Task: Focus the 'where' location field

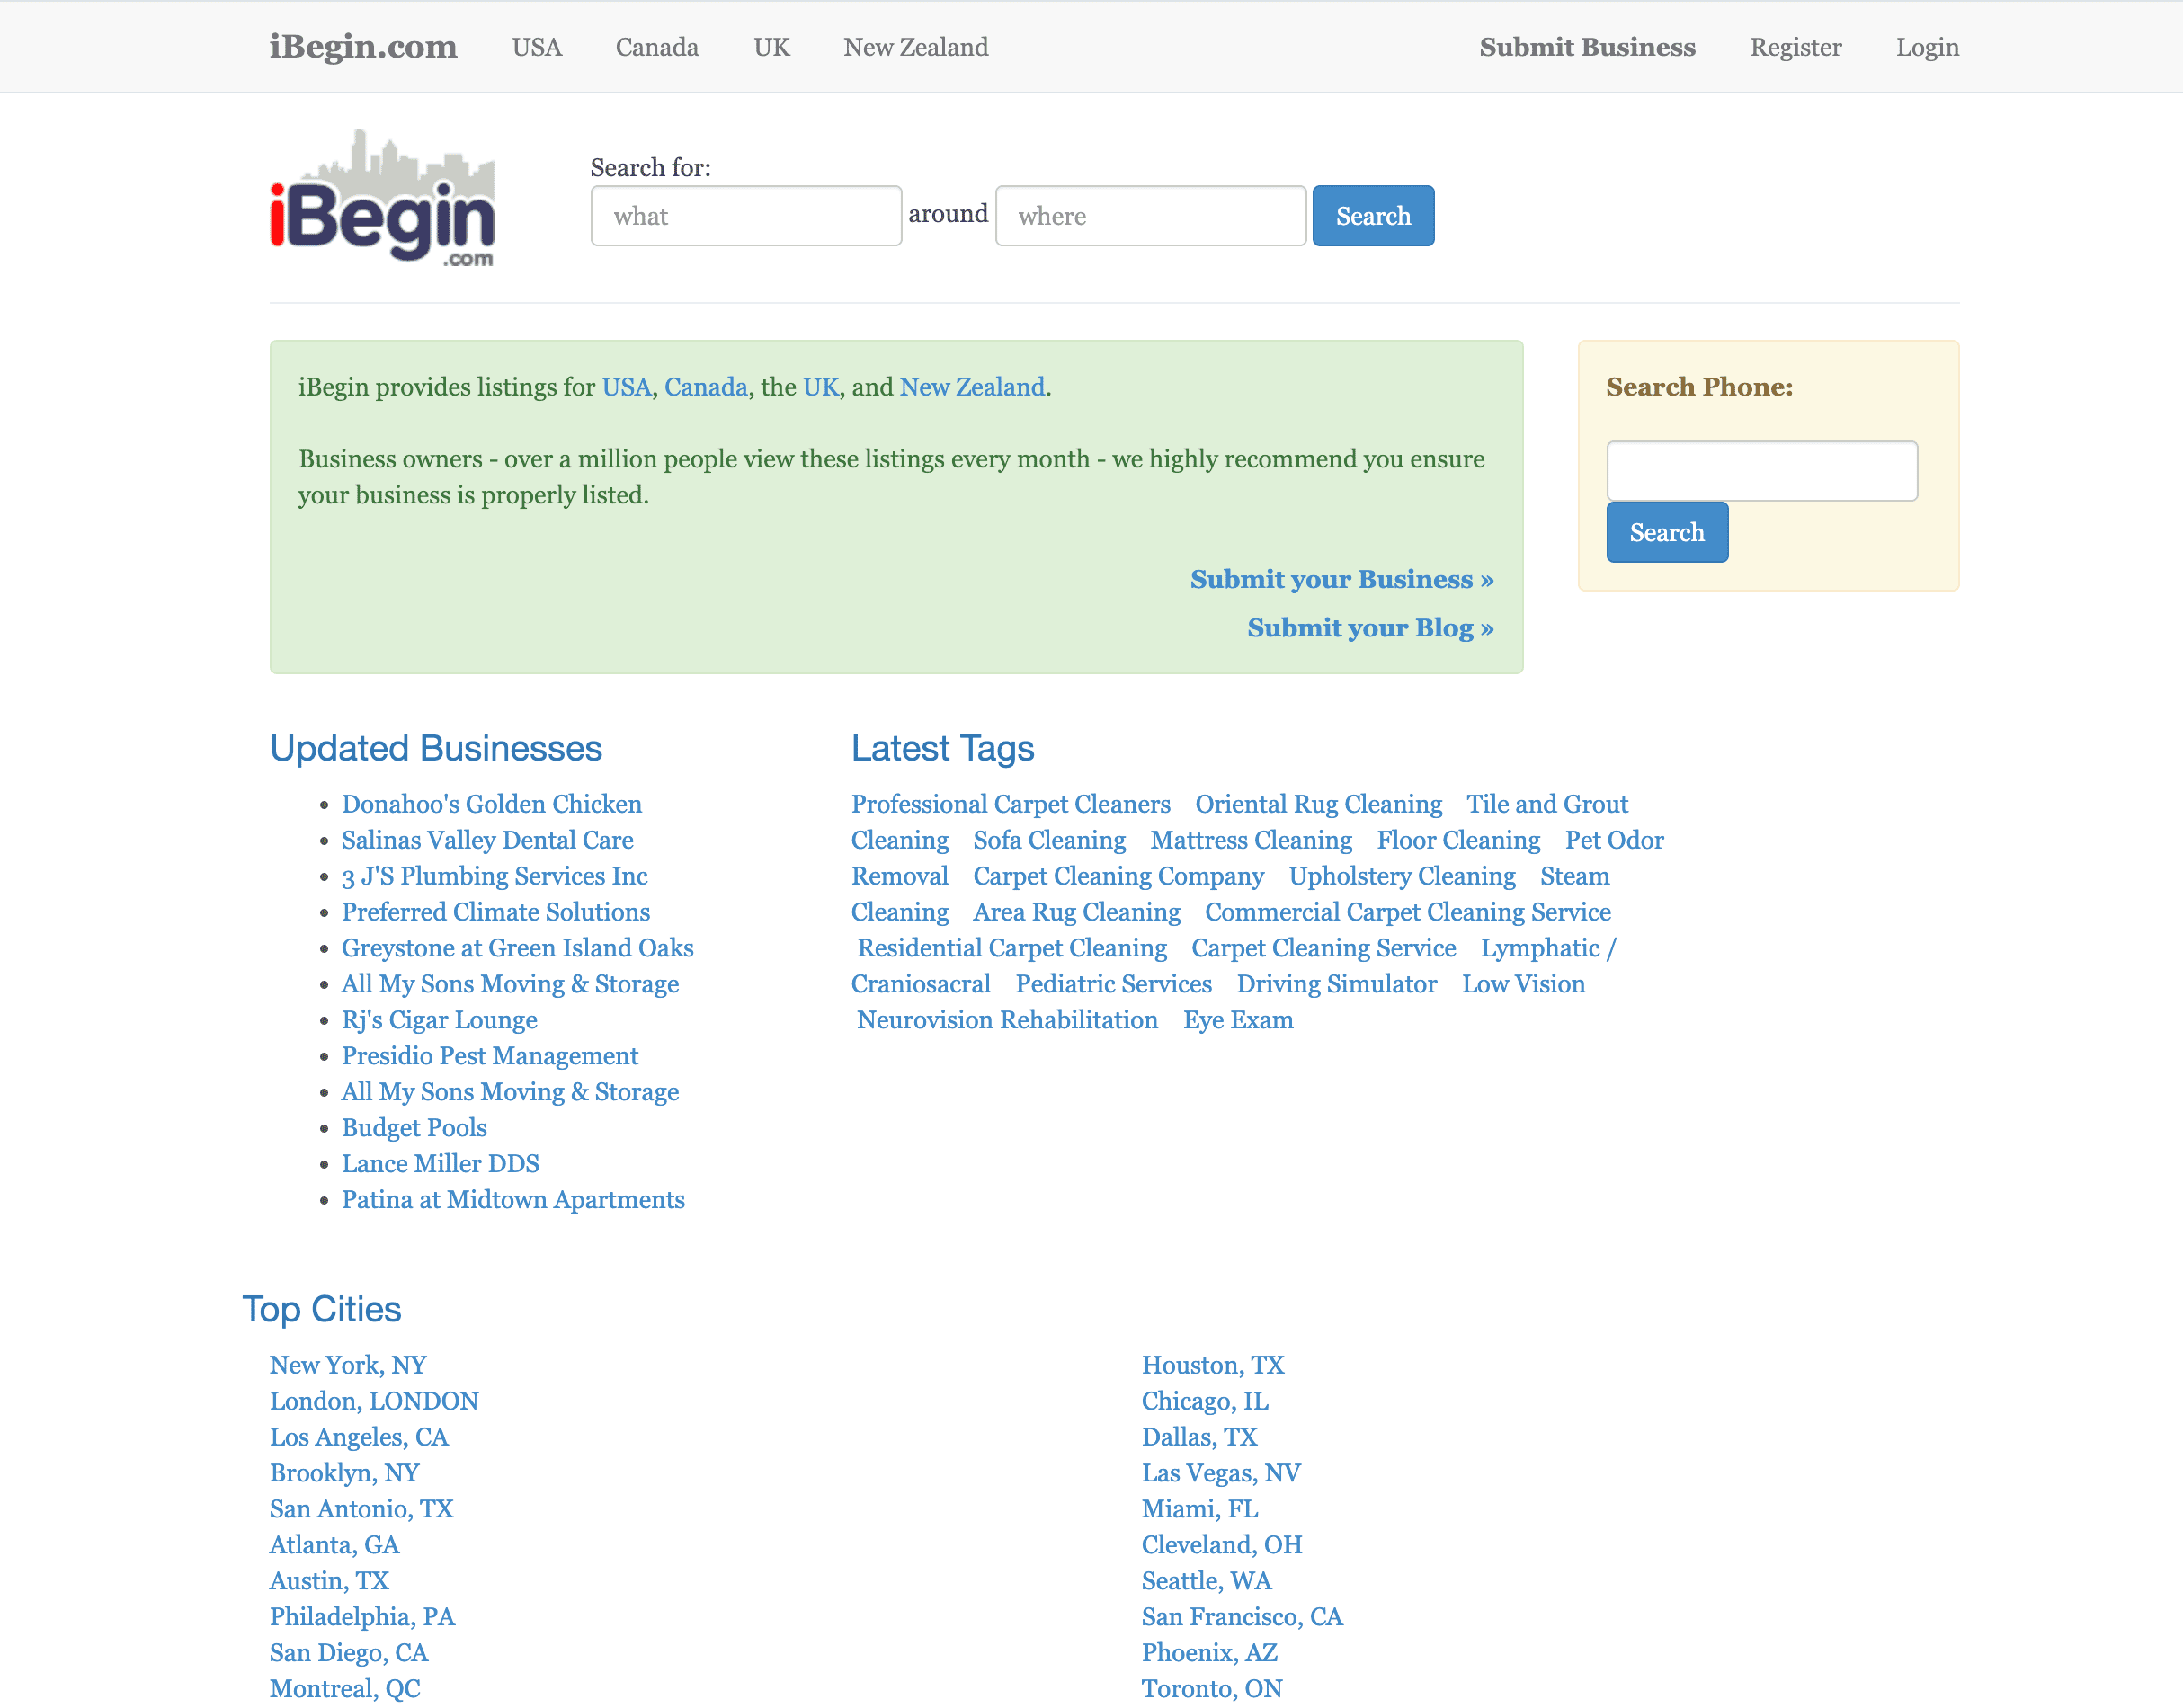Action: (1150, 216)
